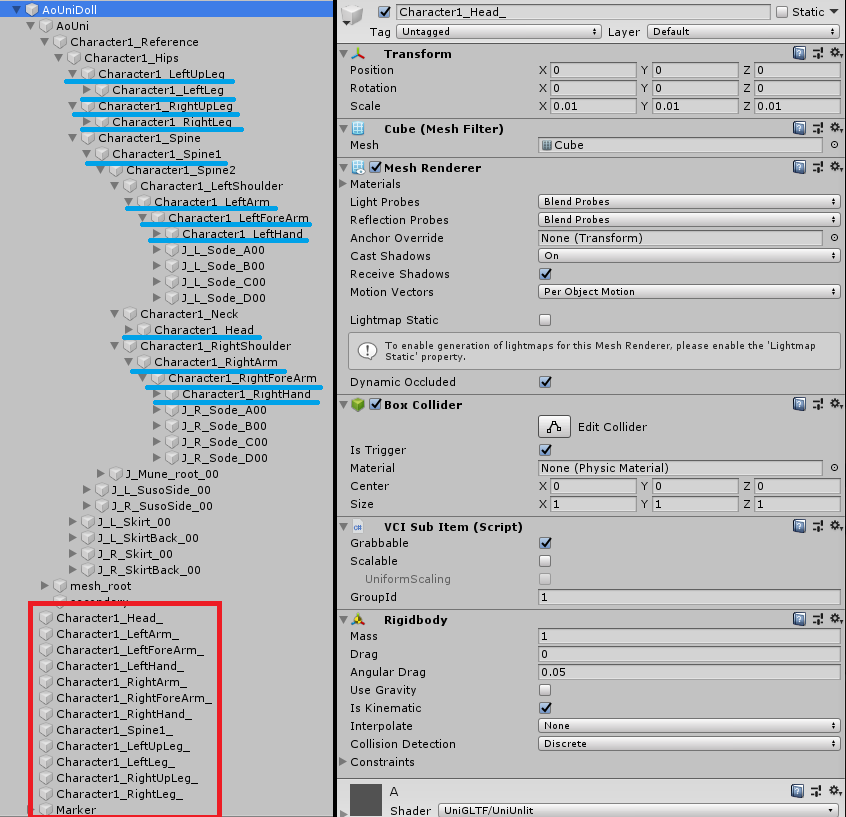
Task: Click the Box Collider green cube icon
Action: point(358,404)
